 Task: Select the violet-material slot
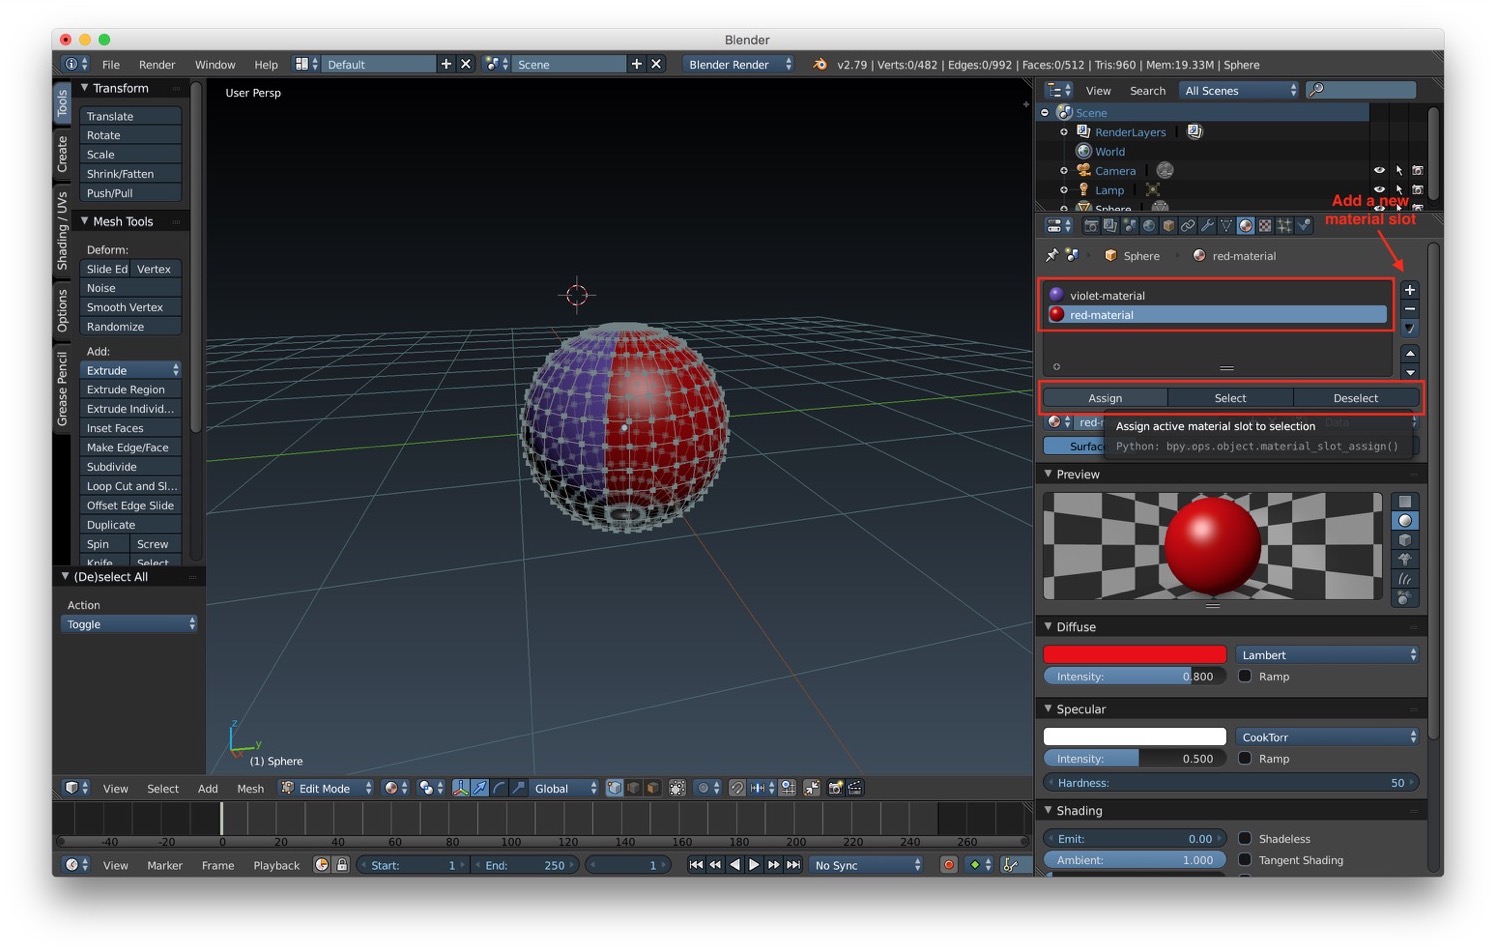coord(1217,295)
